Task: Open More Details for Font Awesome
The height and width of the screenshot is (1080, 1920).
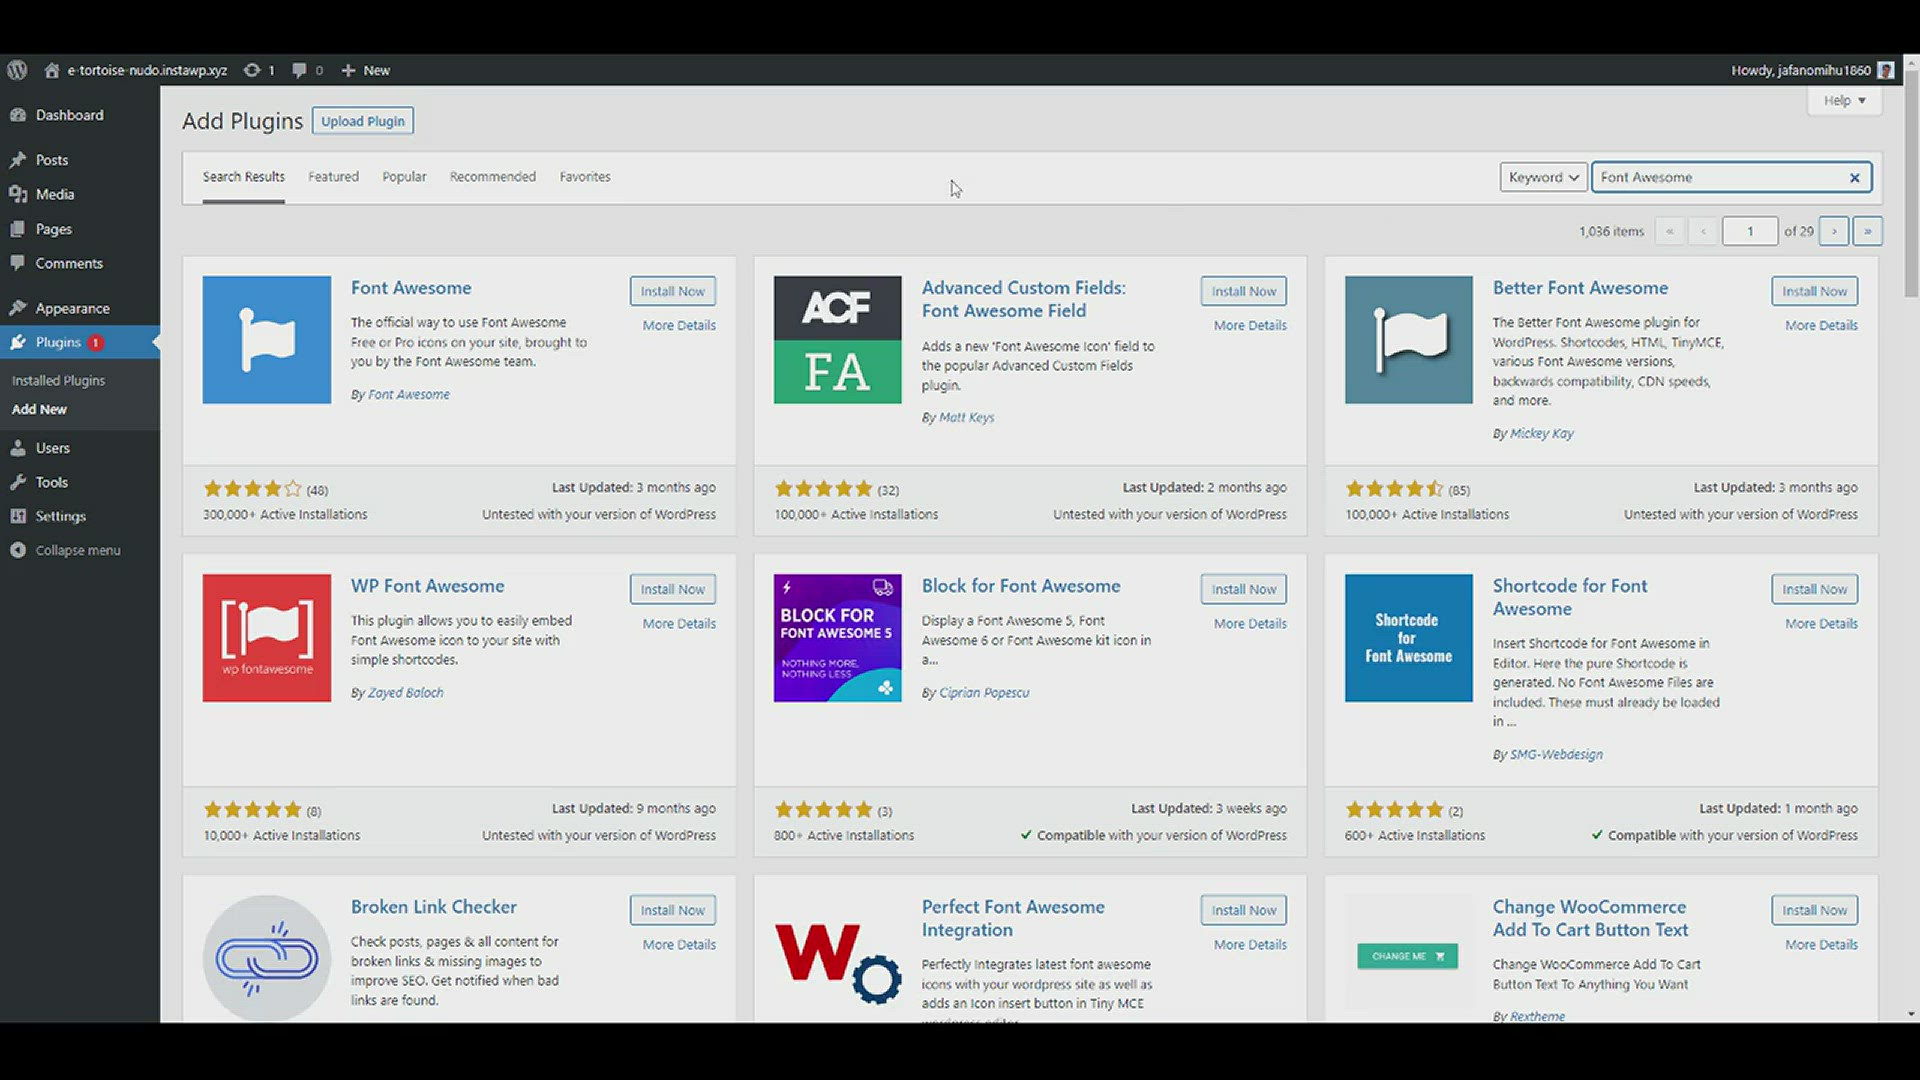Action: click(x=679, y=325)
